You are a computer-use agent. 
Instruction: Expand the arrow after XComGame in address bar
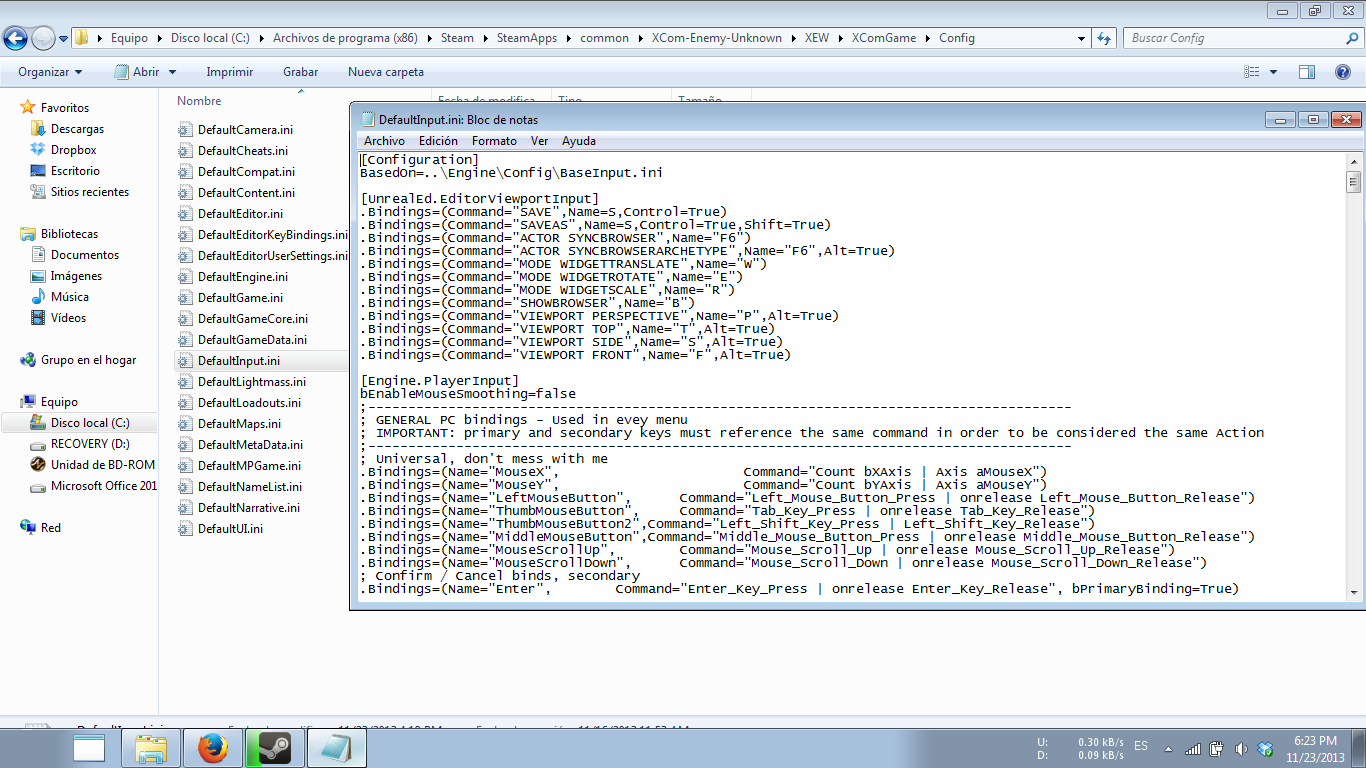(x=927, y=38)
